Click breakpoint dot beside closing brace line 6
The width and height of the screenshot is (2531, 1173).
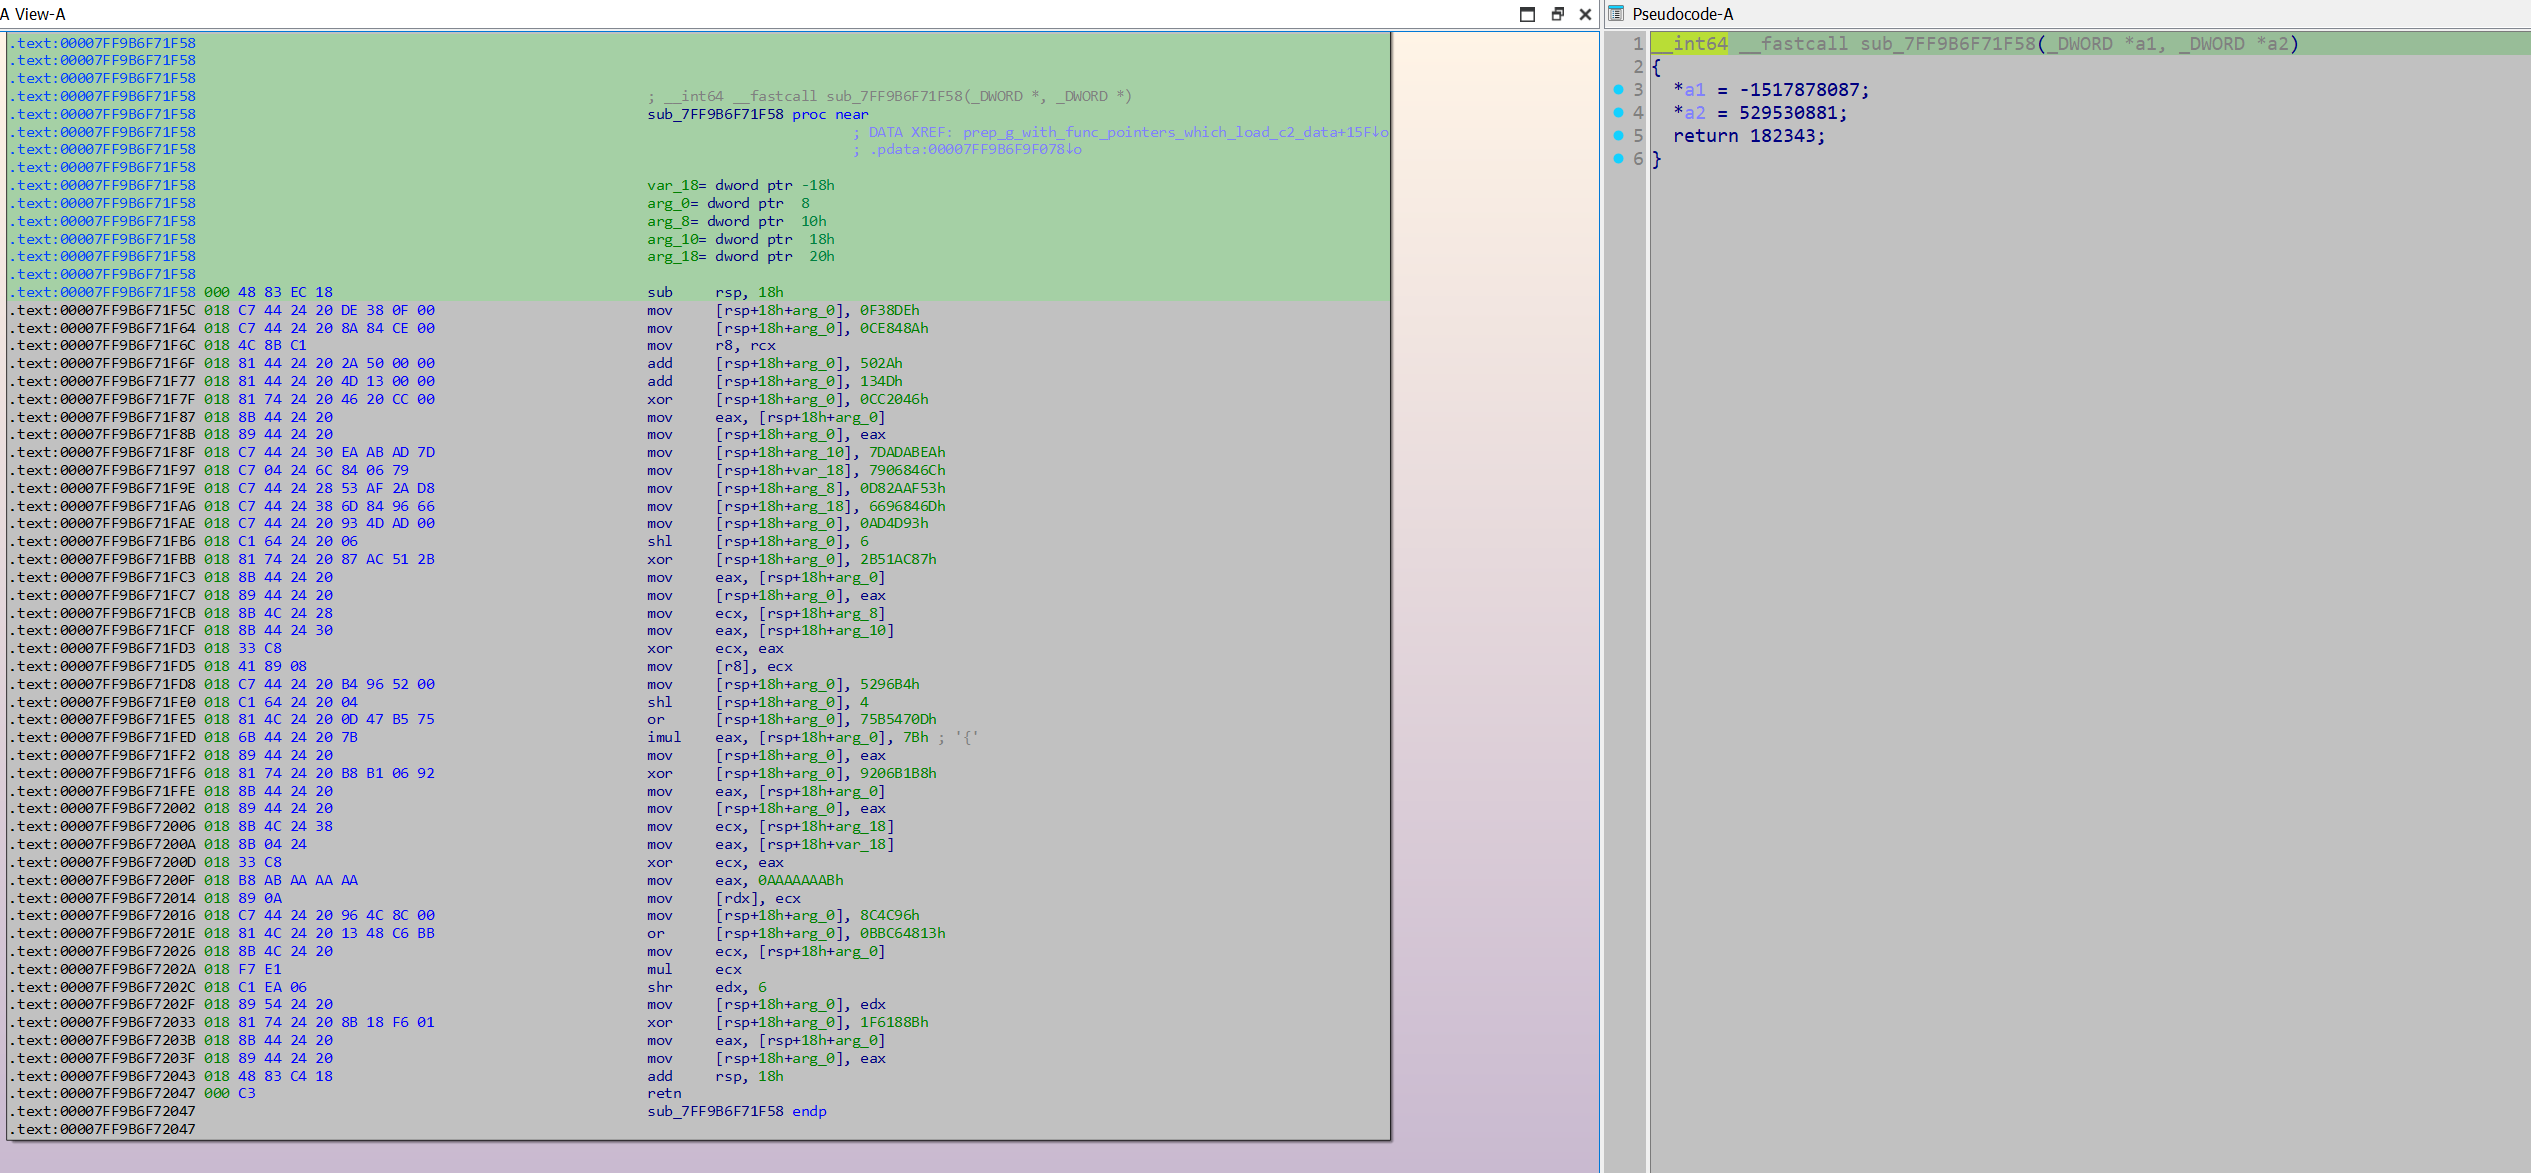tap(1618, 159)
